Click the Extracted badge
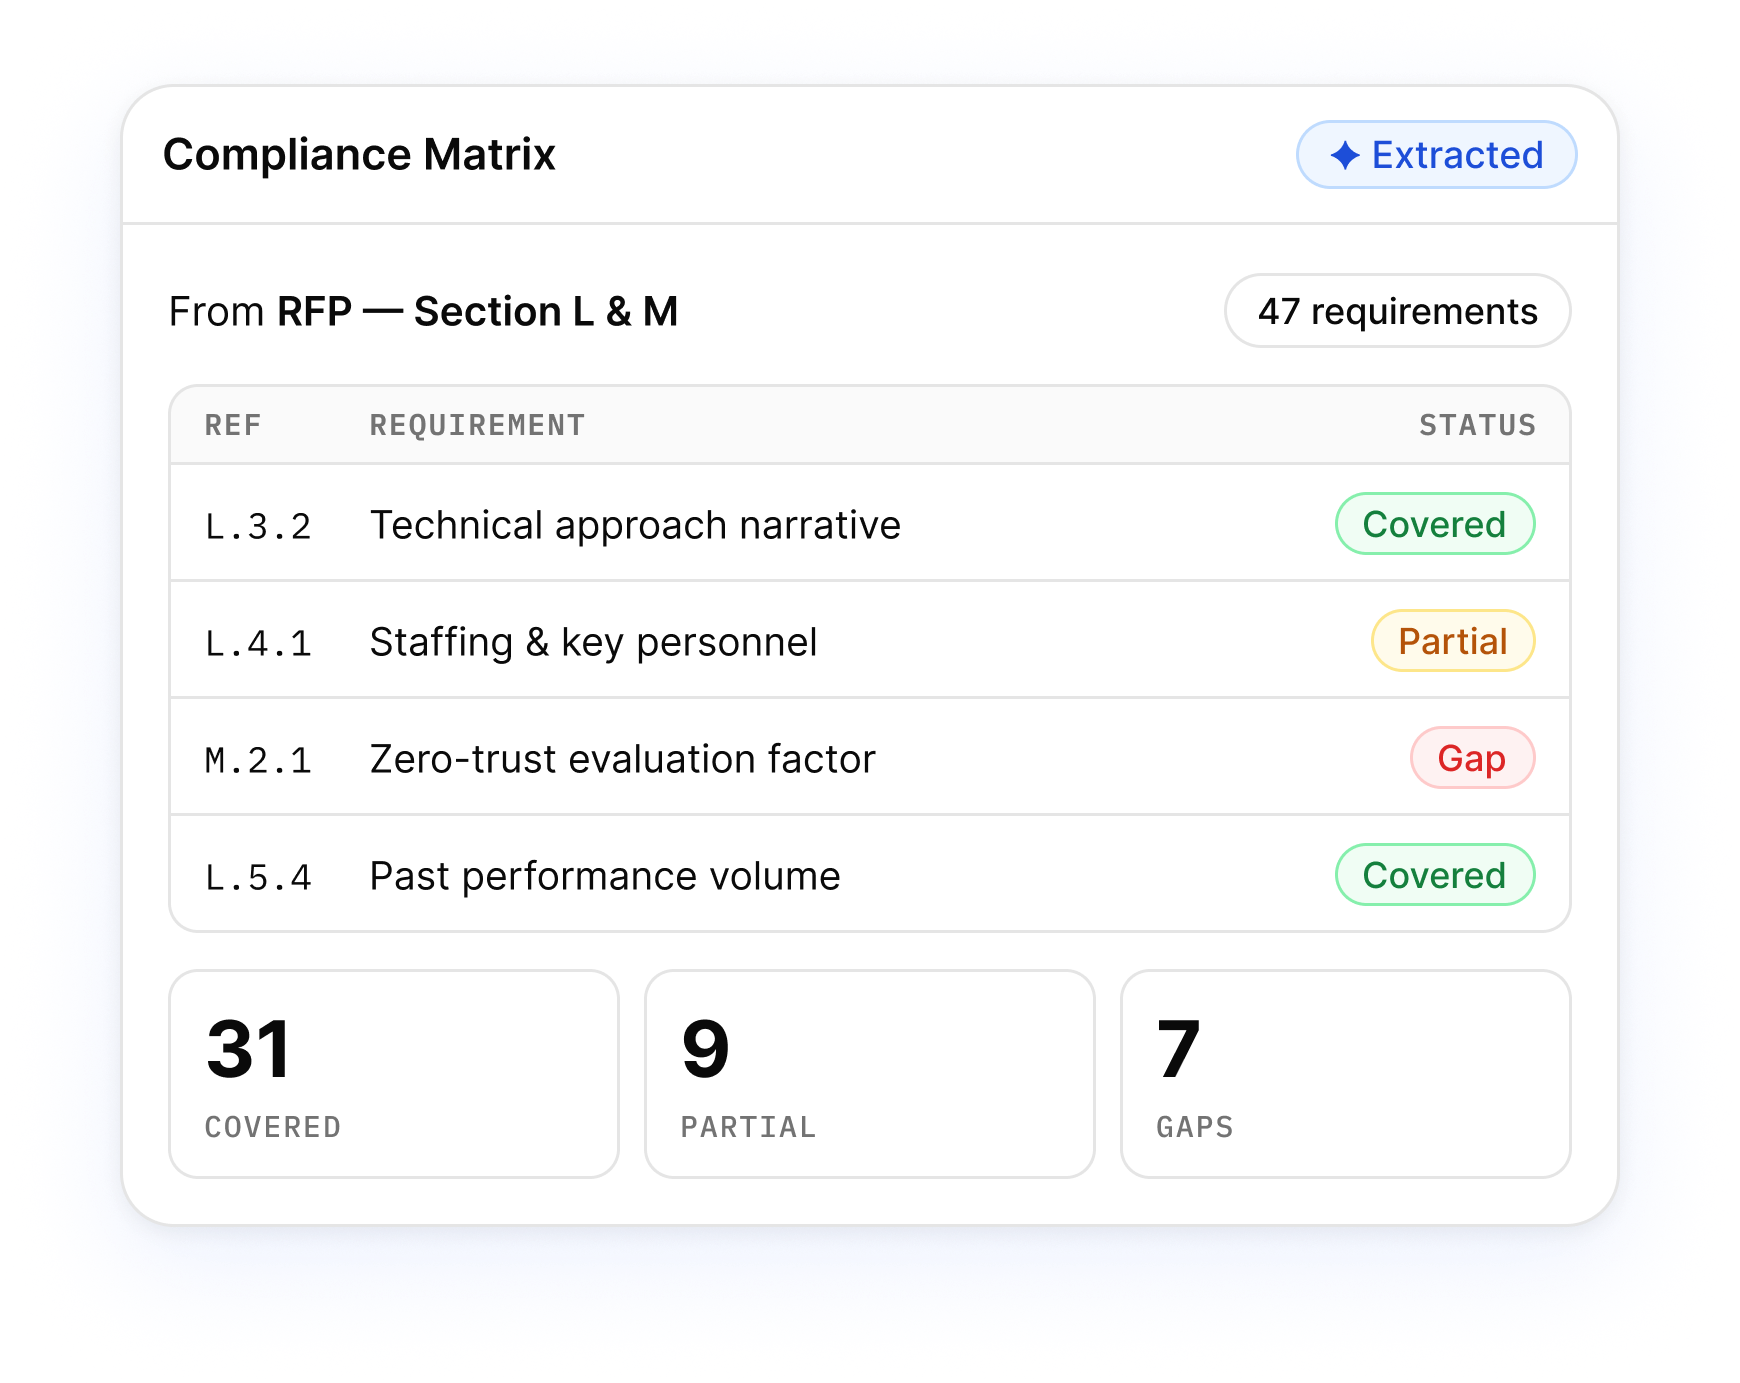Screen dimensions: 1740x1383 click(1436, 155)
